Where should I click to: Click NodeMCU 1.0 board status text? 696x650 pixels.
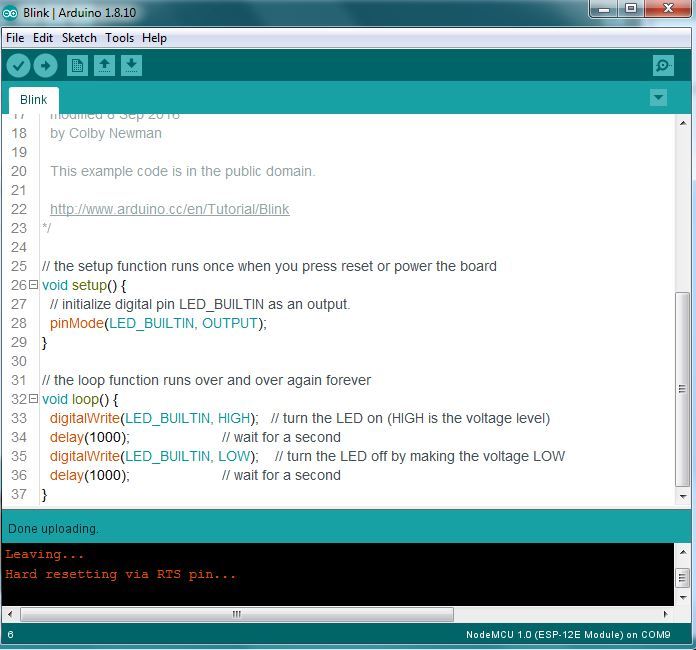pos(568,634)
